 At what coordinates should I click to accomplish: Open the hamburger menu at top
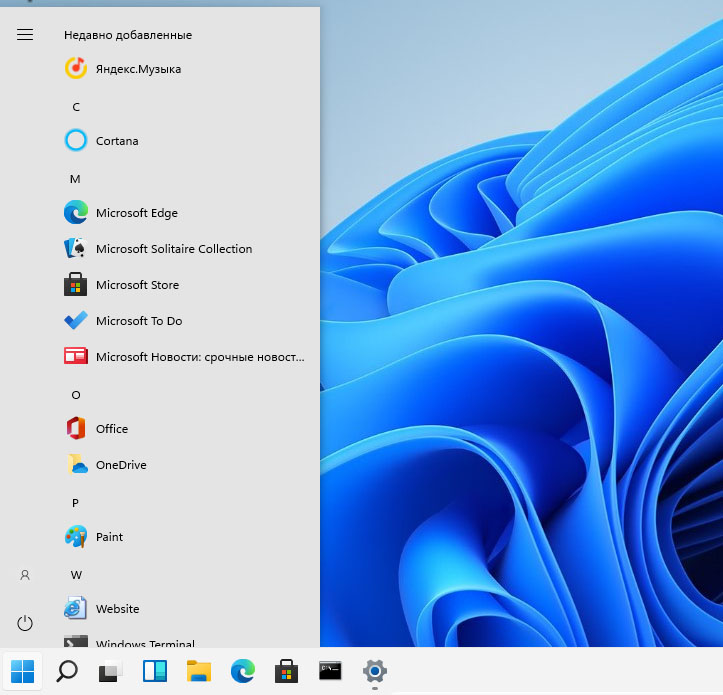coord(25,35)
